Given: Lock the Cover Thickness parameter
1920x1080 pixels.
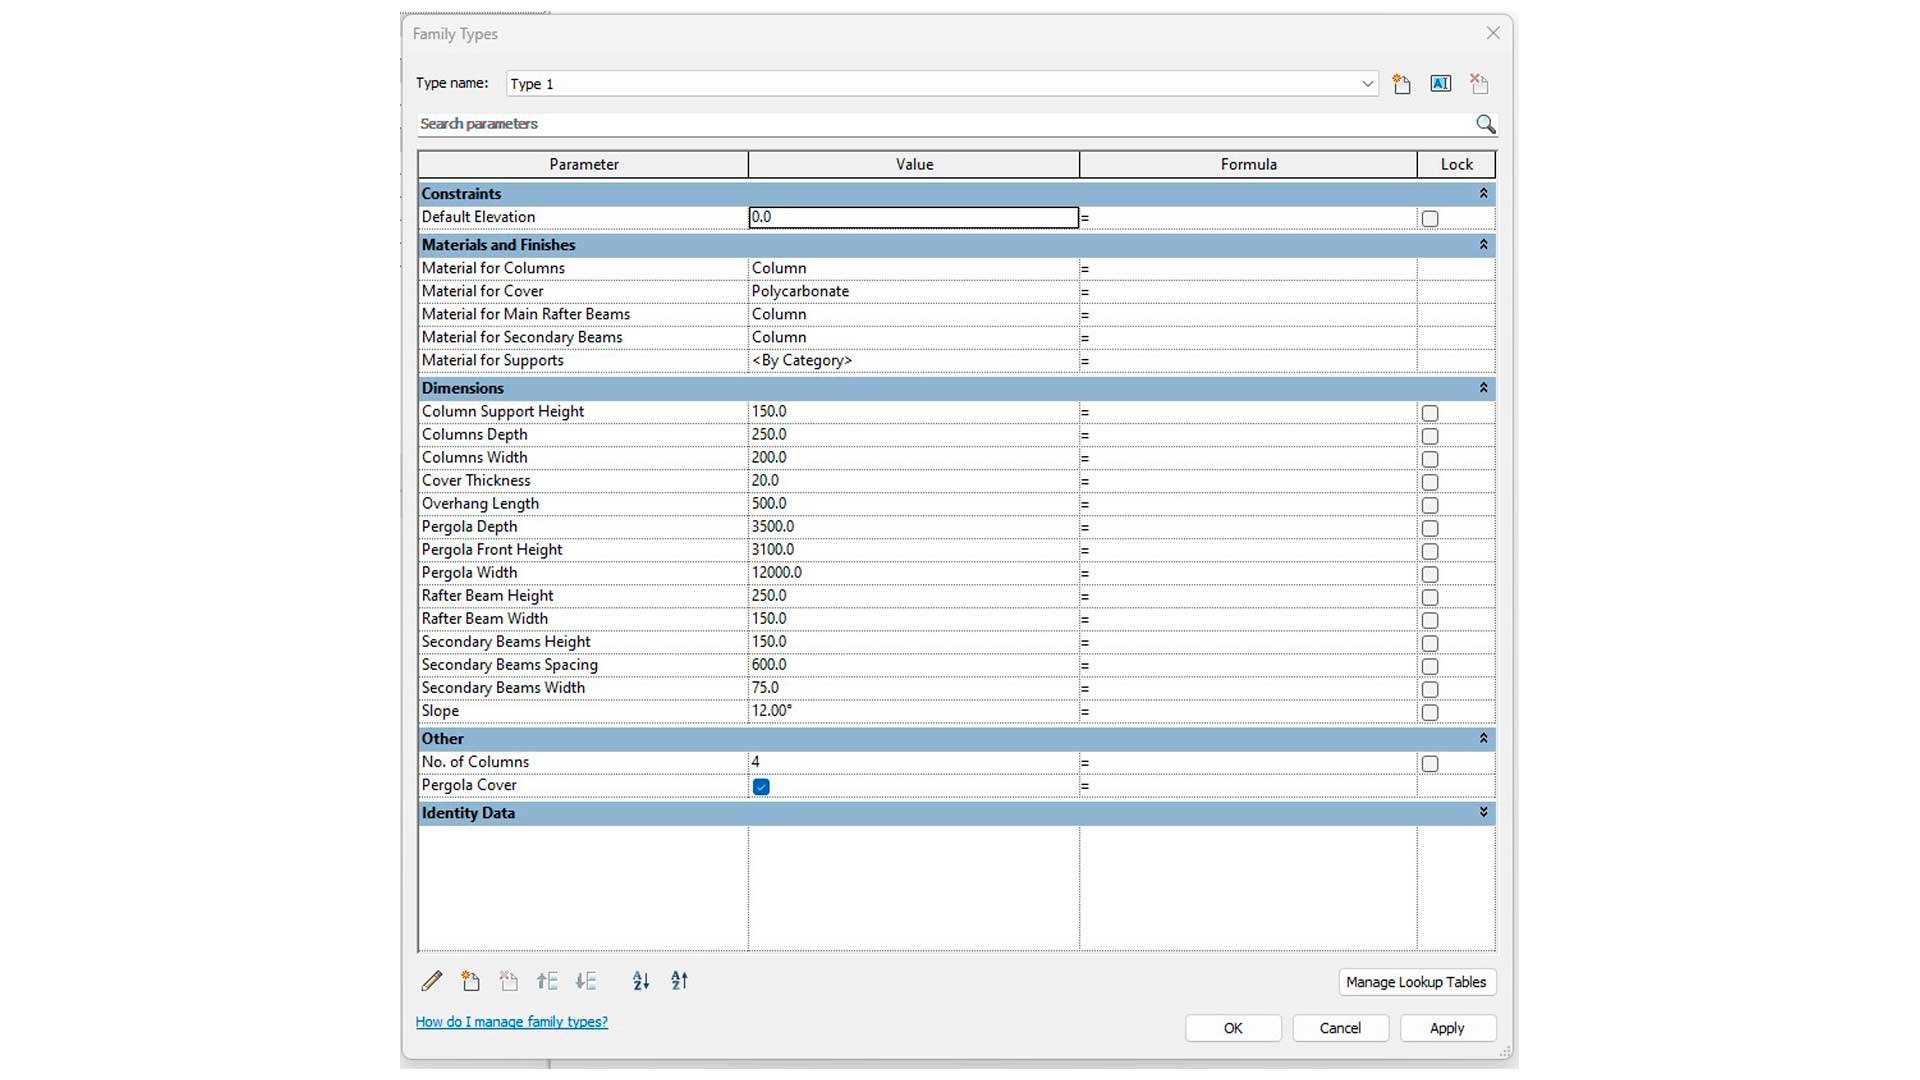Looking at the screenshot, I should pos(1430,482).
